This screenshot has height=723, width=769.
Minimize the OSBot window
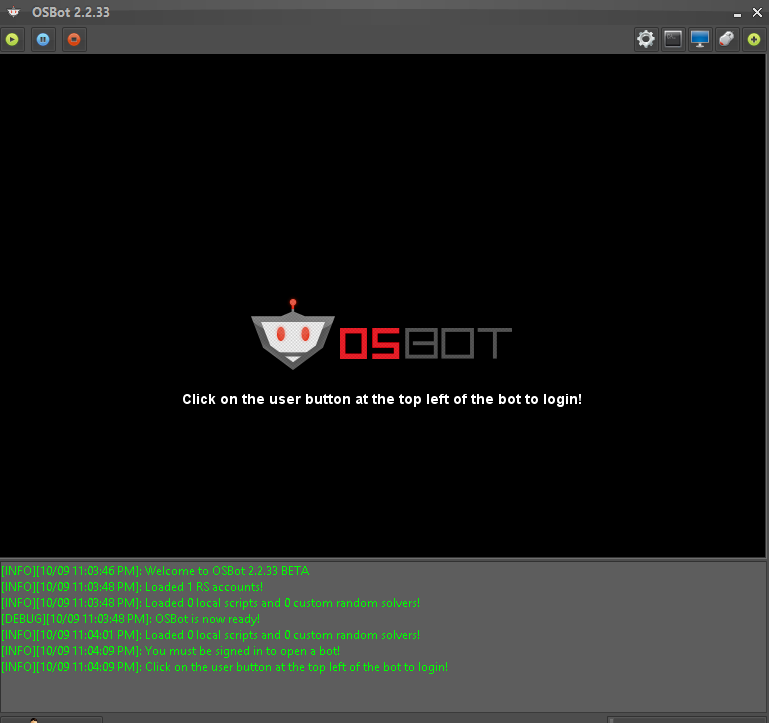pyautogui.click(x=737, y=14)
